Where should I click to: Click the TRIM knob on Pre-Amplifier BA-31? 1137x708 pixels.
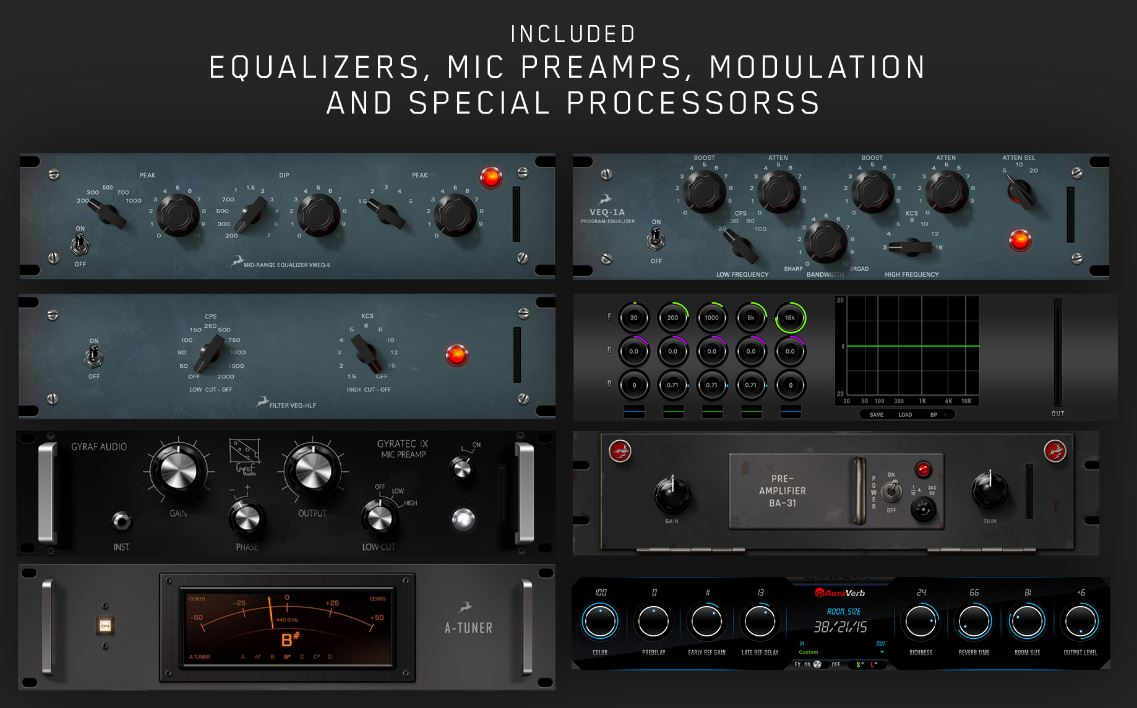point(989,490)
